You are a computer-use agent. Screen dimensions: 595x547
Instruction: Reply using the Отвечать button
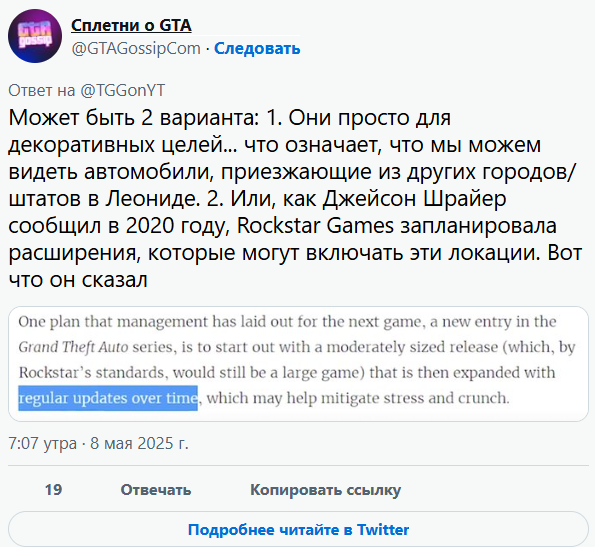(x=156, y=490)
